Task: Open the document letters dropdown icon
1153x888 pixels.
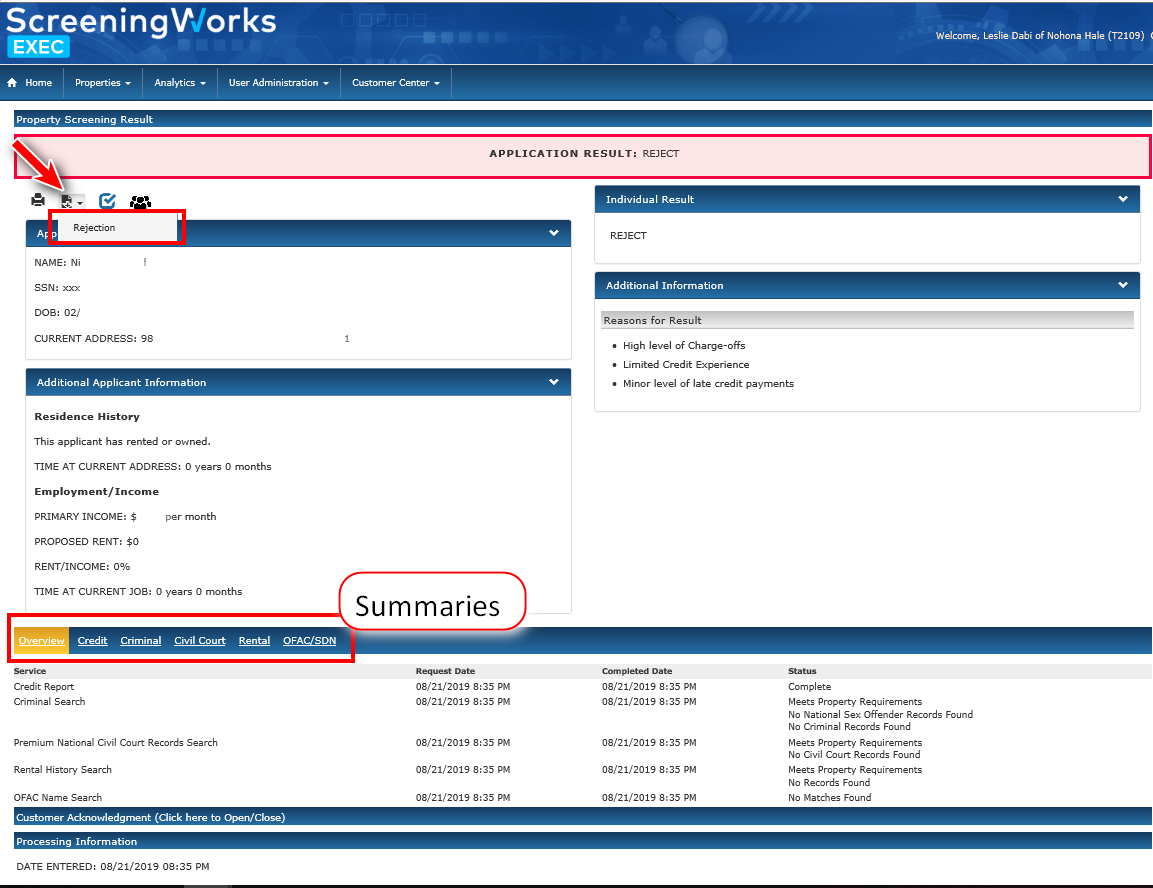Action: tap(71, 201)
